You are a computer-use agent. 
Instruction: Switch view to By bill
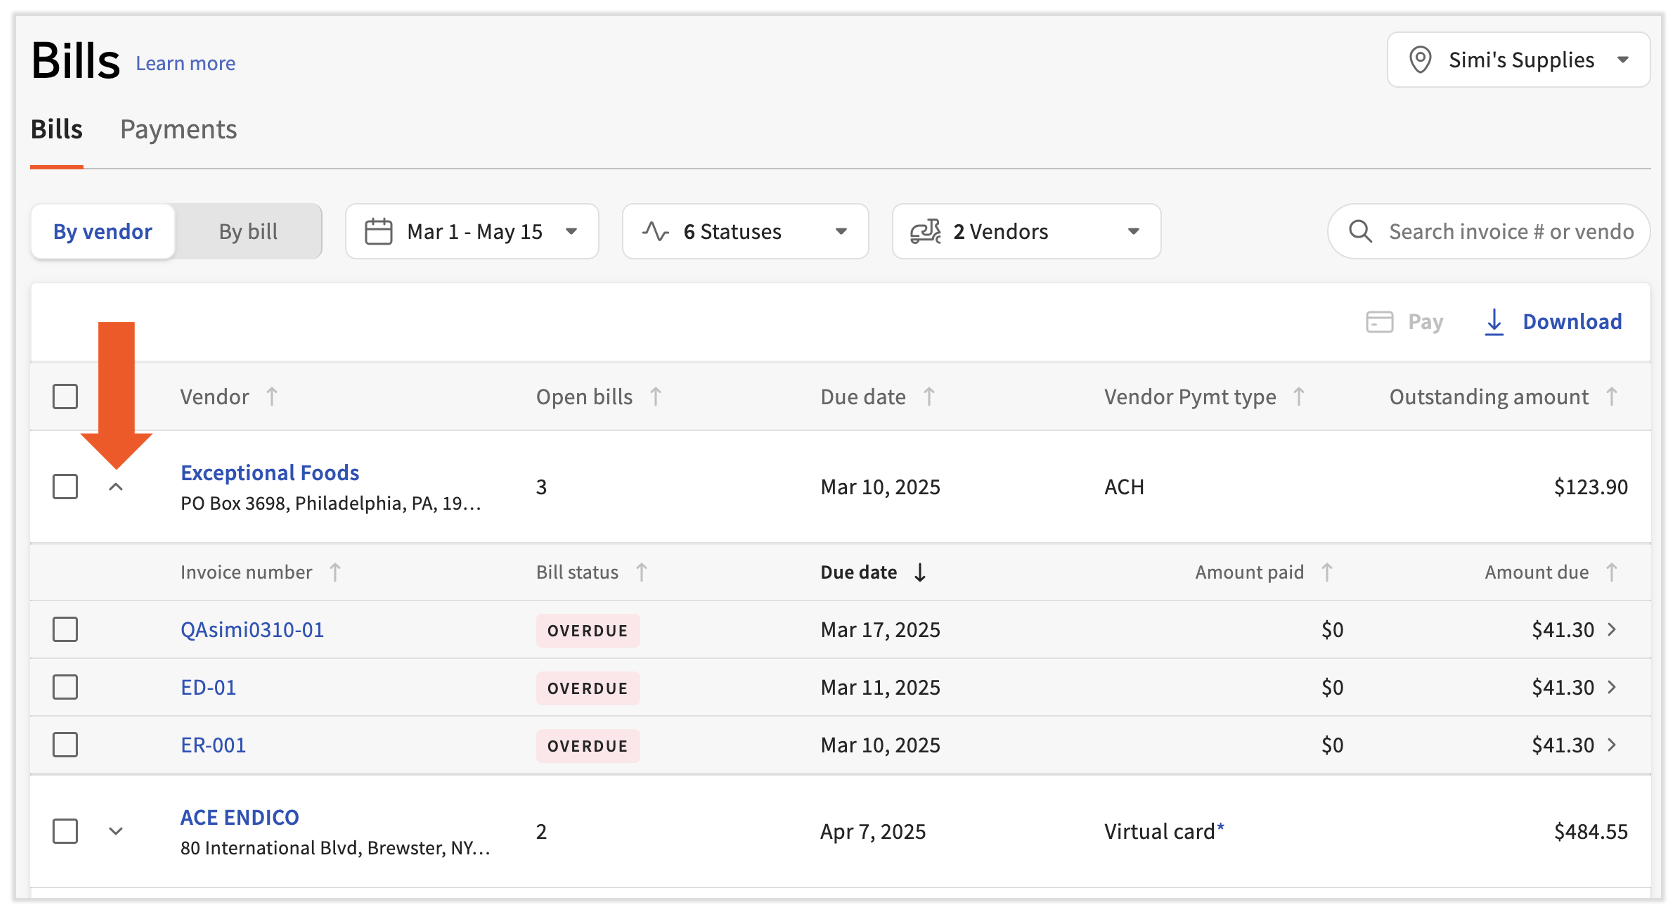pos(248,232)
